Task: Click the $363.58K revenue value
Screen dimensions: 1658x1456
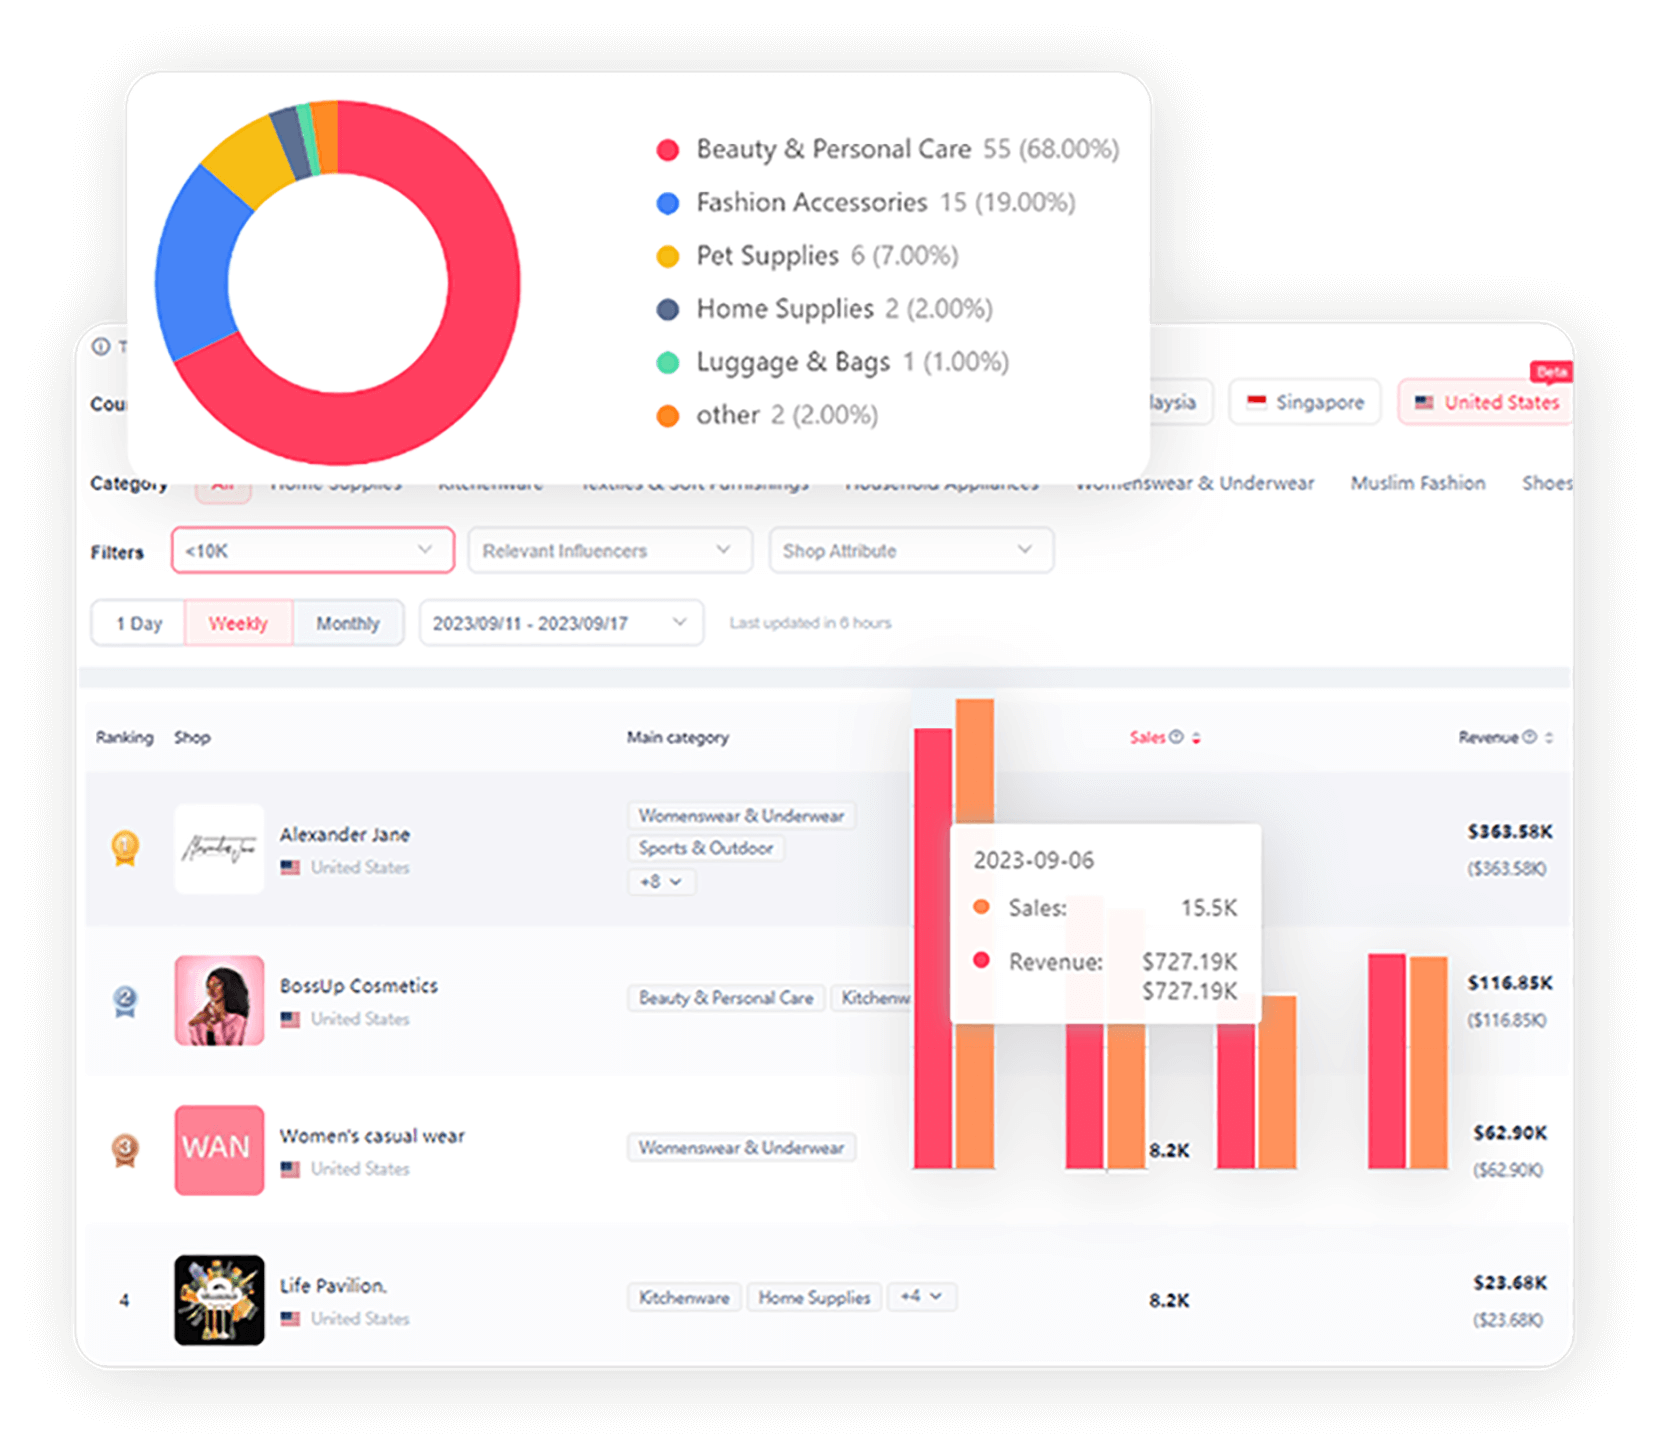Action: tap(1510, 832)
